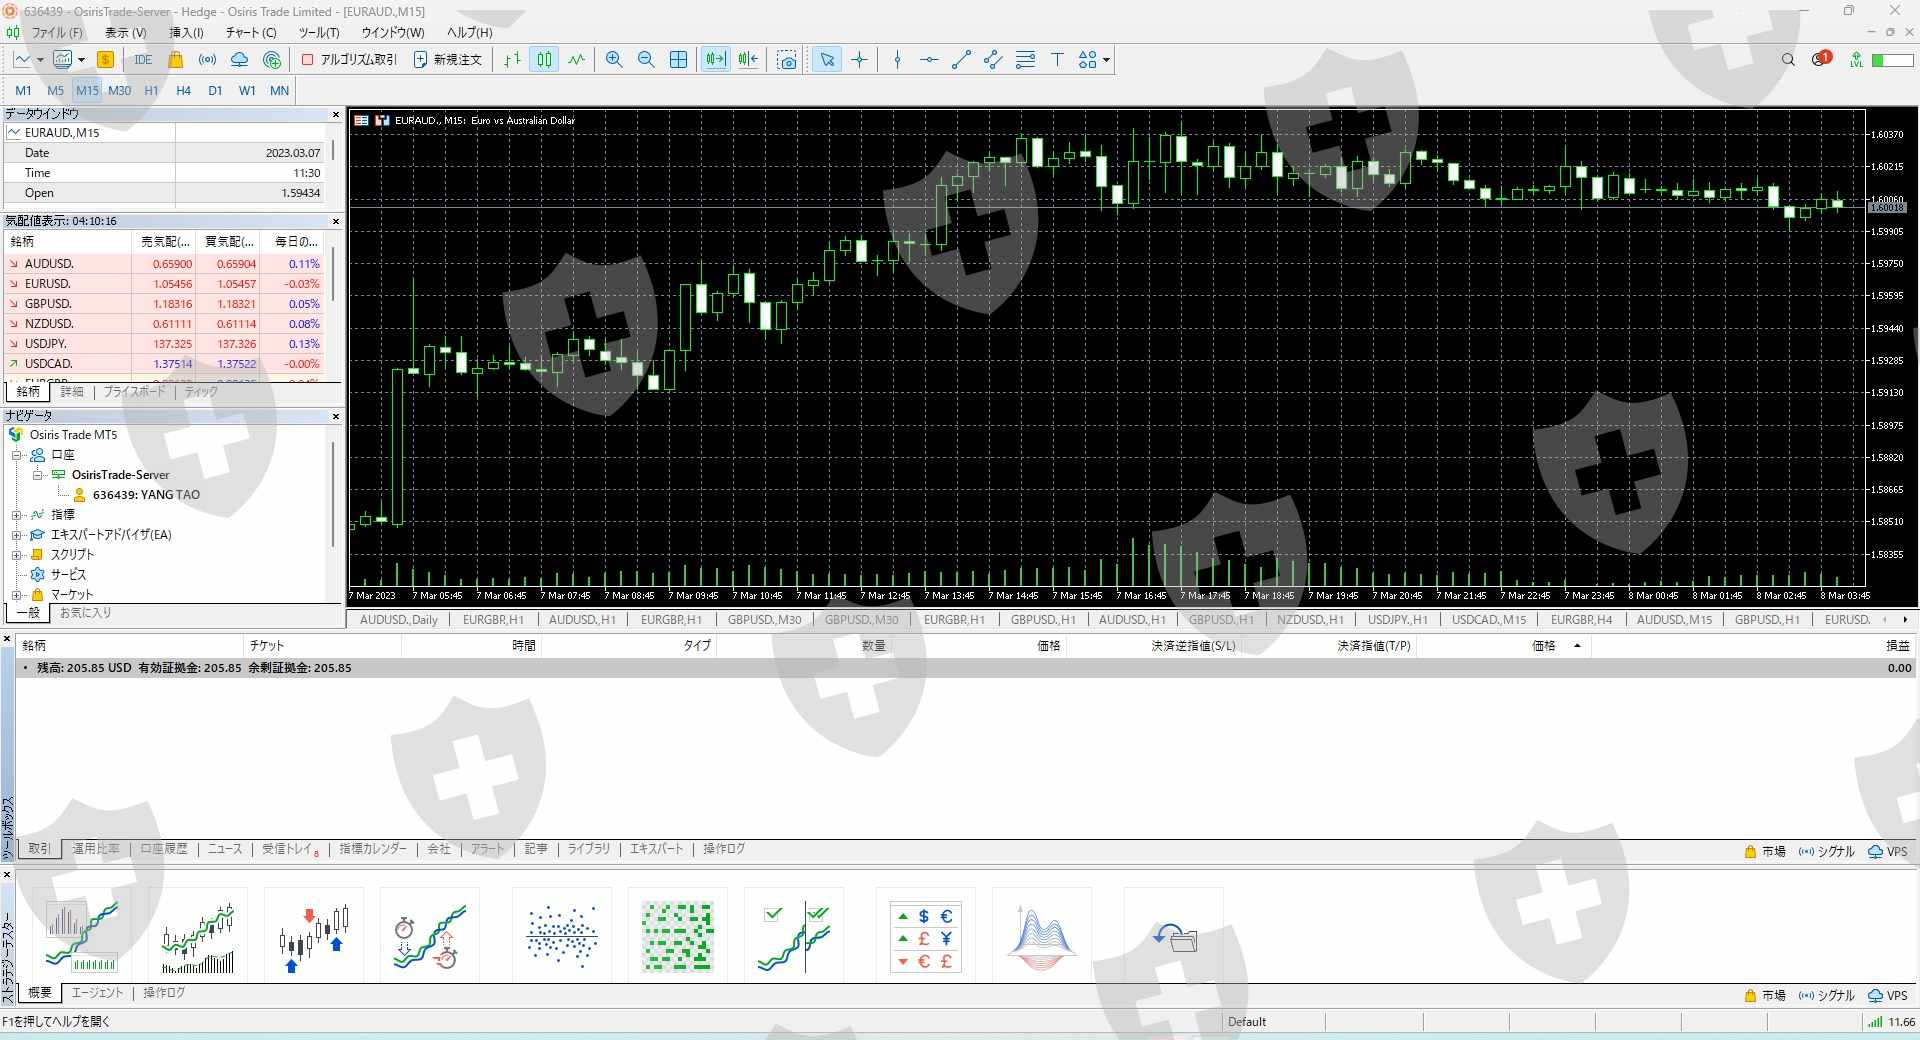Click the tile windows grid icon
The width and height of the screenshot is (1920, 1040).
tap(678, 60)
